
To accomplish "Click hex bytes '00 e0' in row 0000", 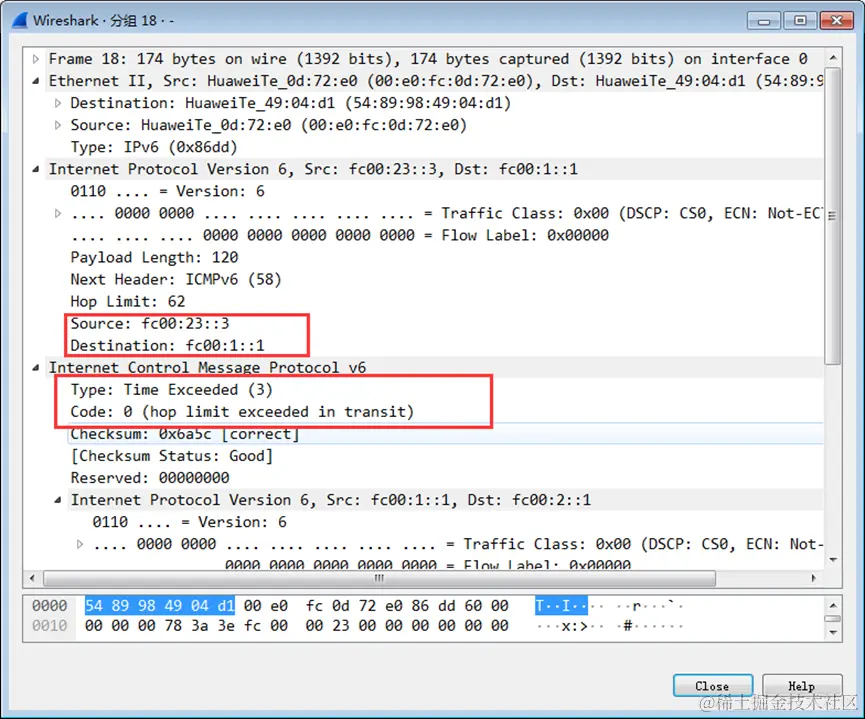I will coord(266,606).
